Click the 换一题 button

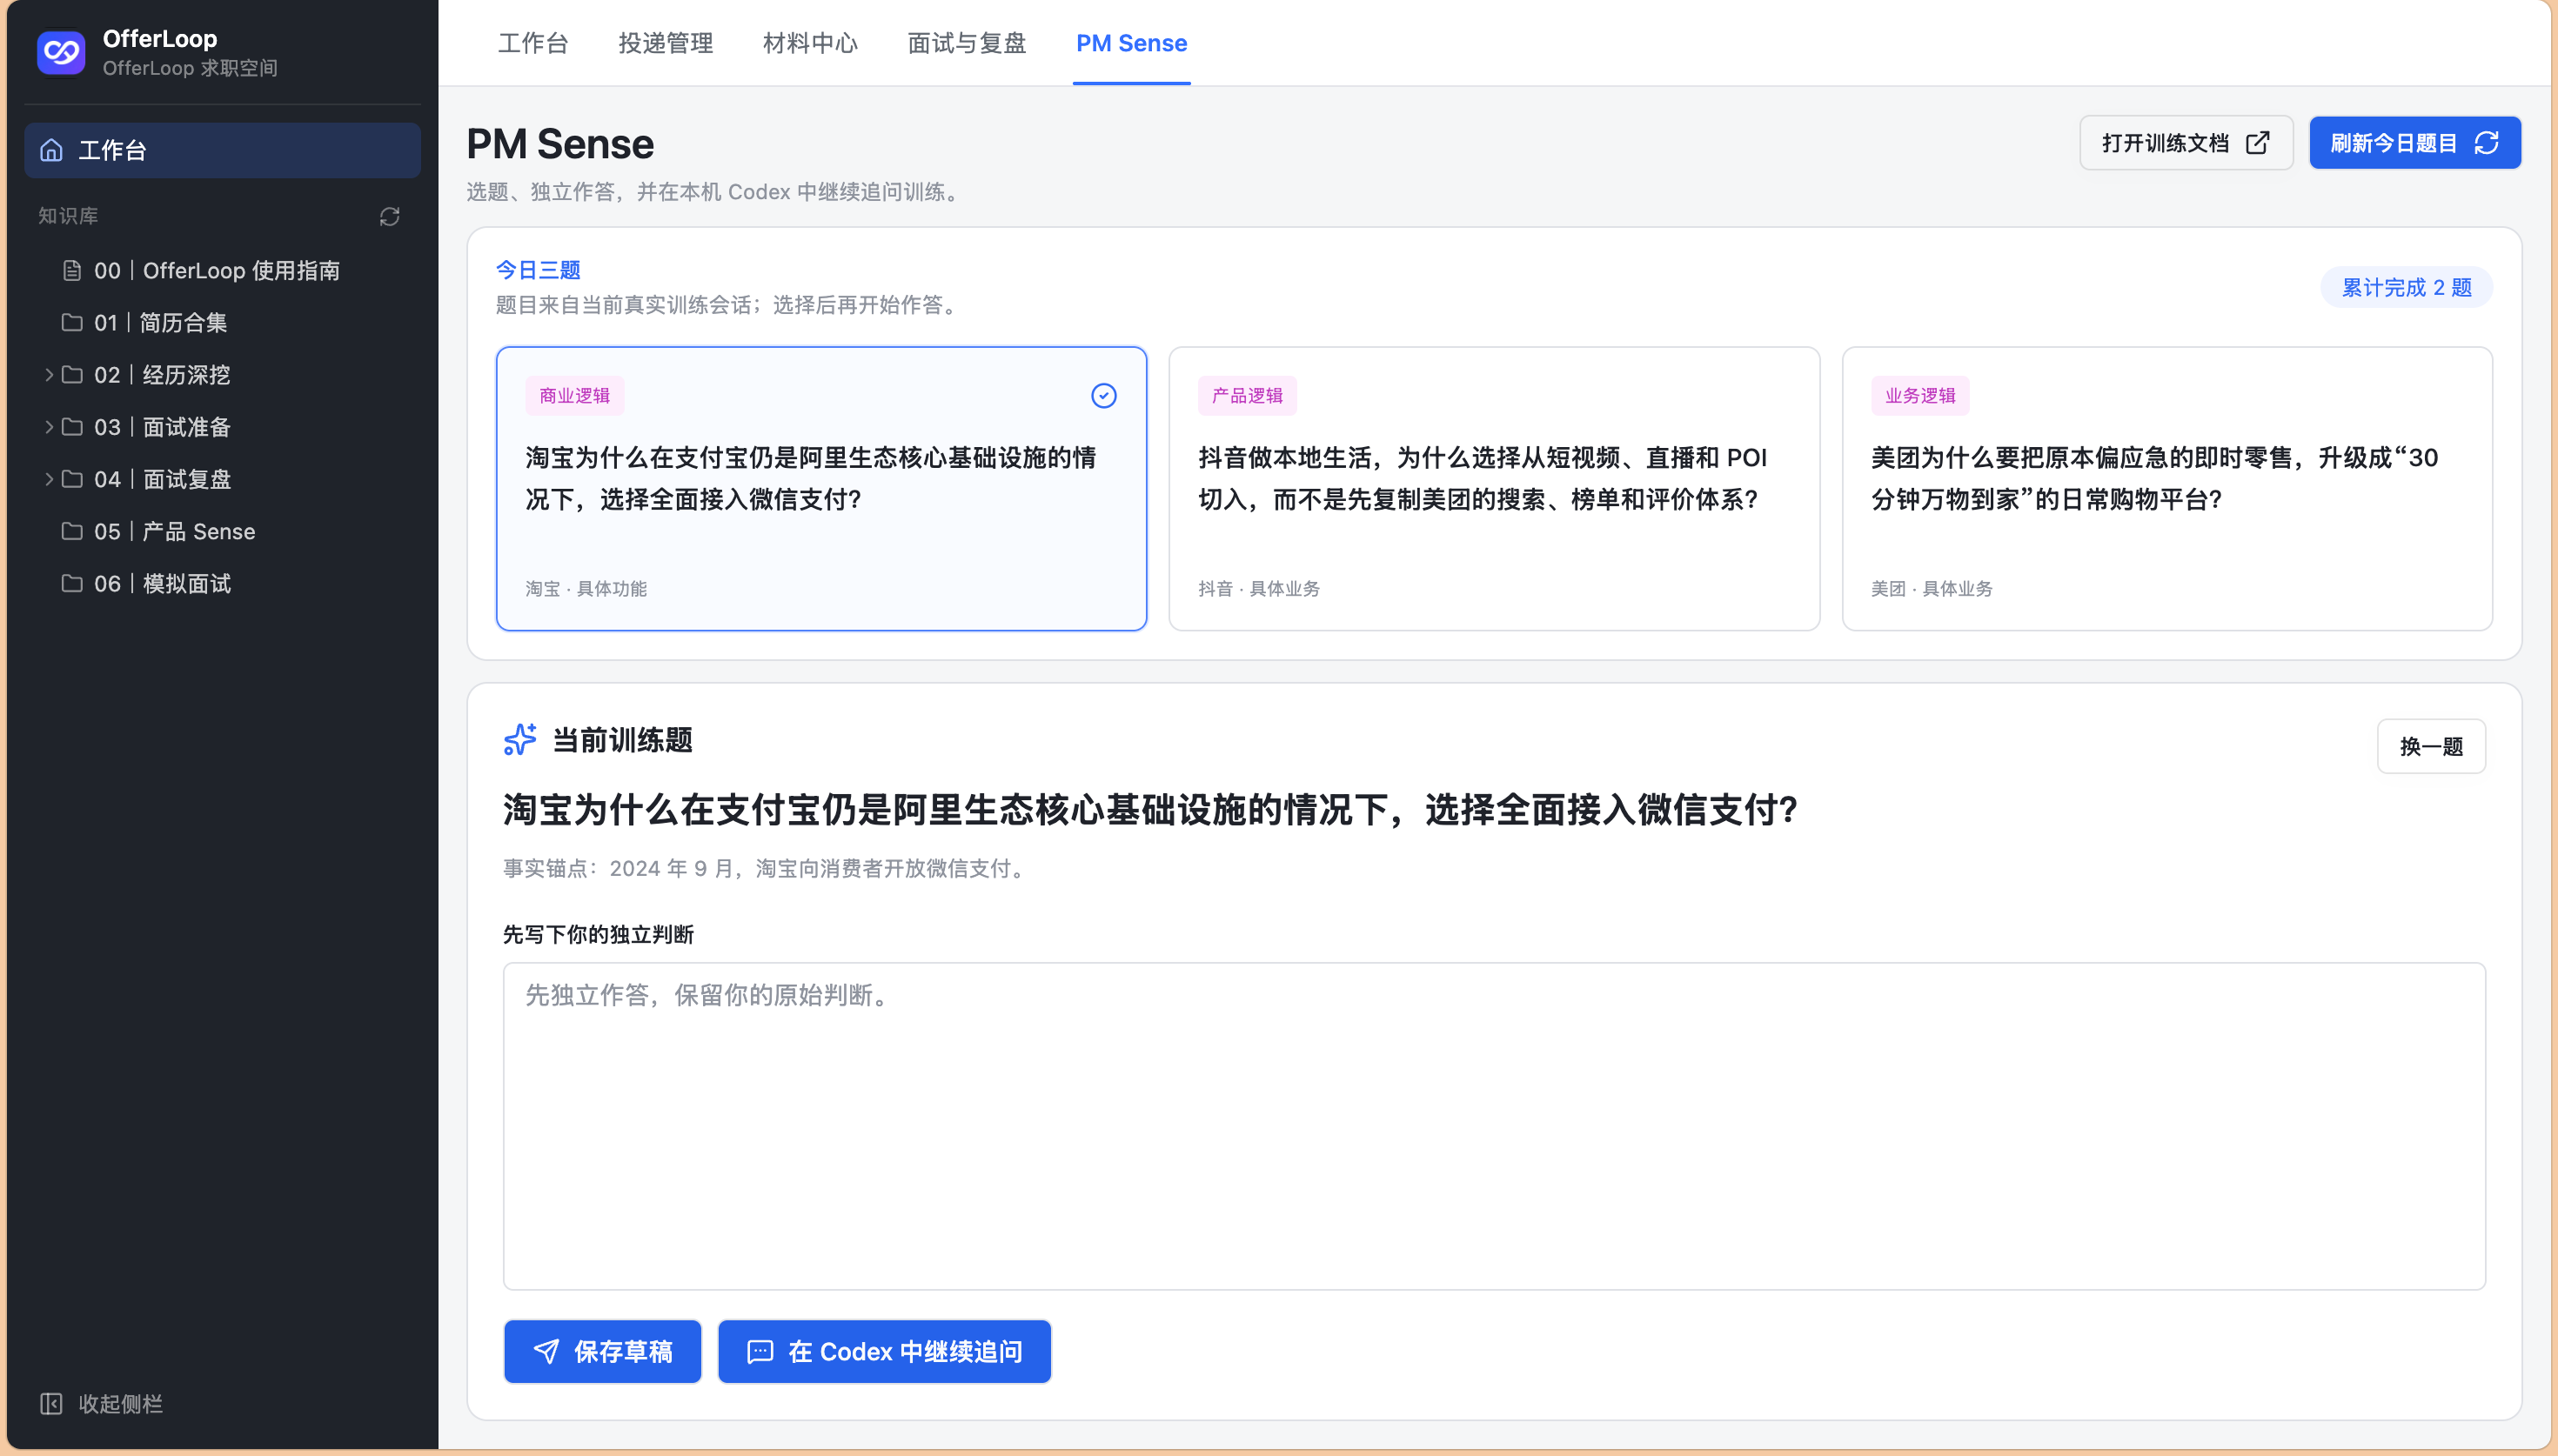click(2431, 746)
